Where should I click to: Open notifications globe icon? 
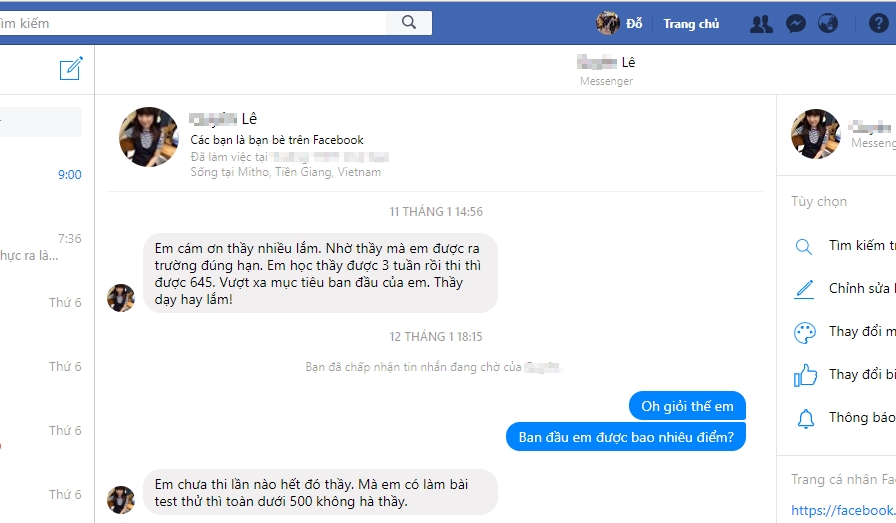(x=827, y=23)
